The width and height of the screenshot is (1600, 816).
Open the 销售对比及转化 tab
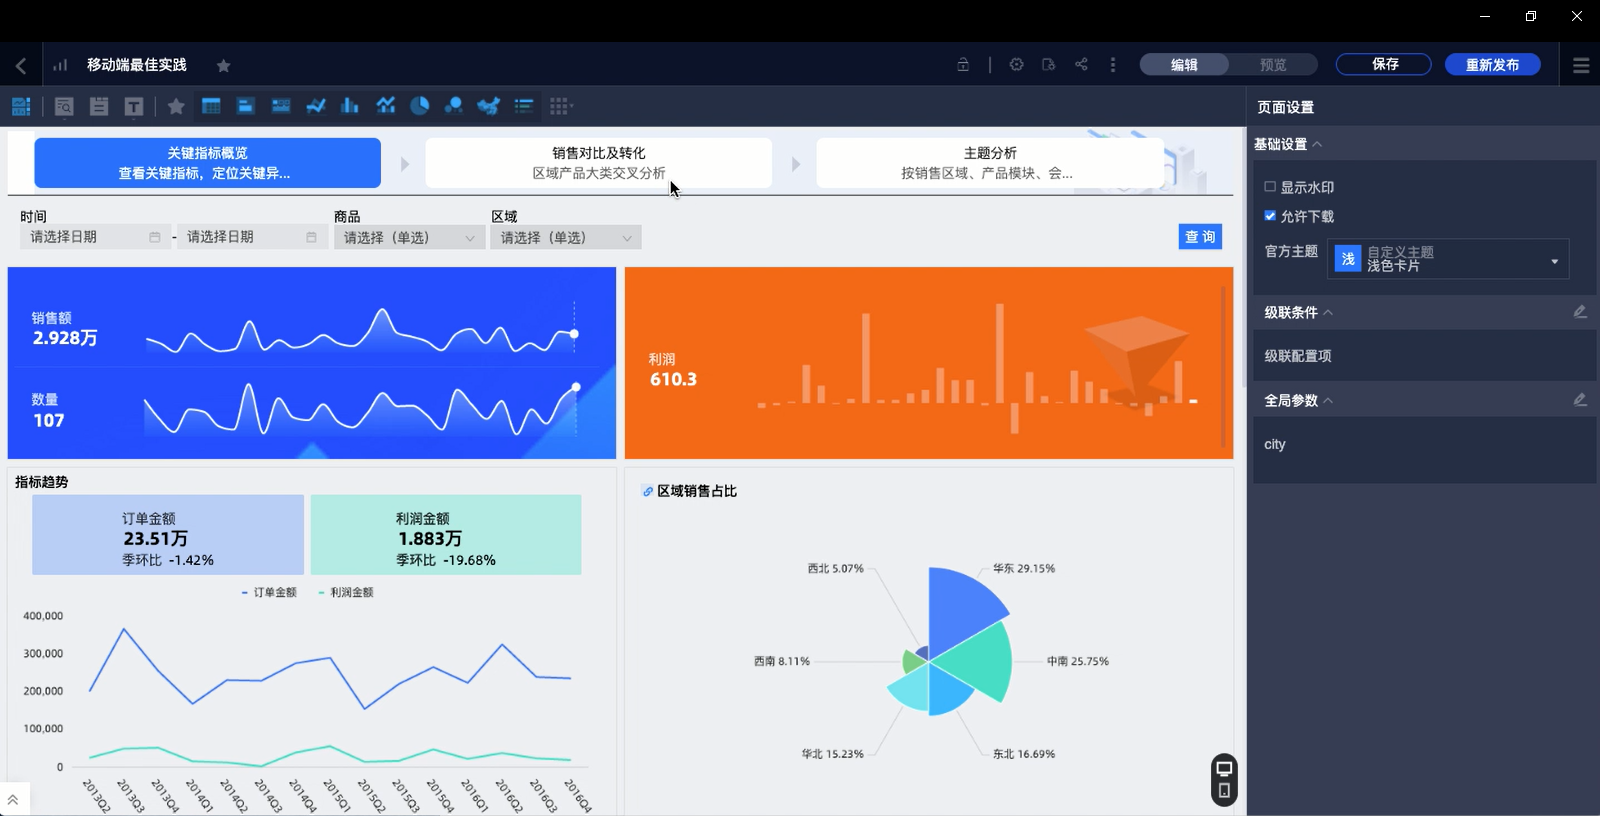(x=598, y=163)
